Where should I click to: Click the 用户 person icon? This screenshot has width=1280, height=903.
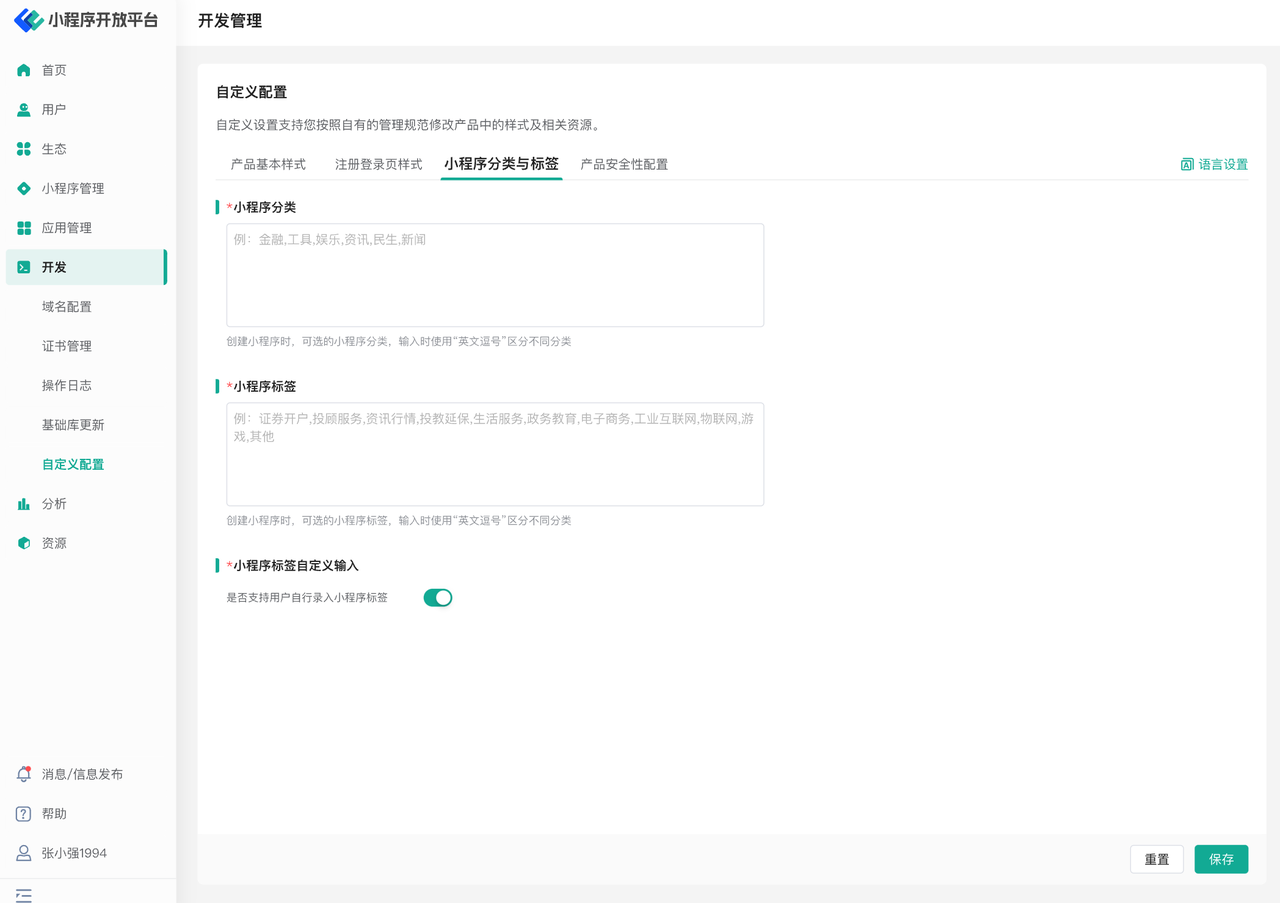[x=24, y=110]
